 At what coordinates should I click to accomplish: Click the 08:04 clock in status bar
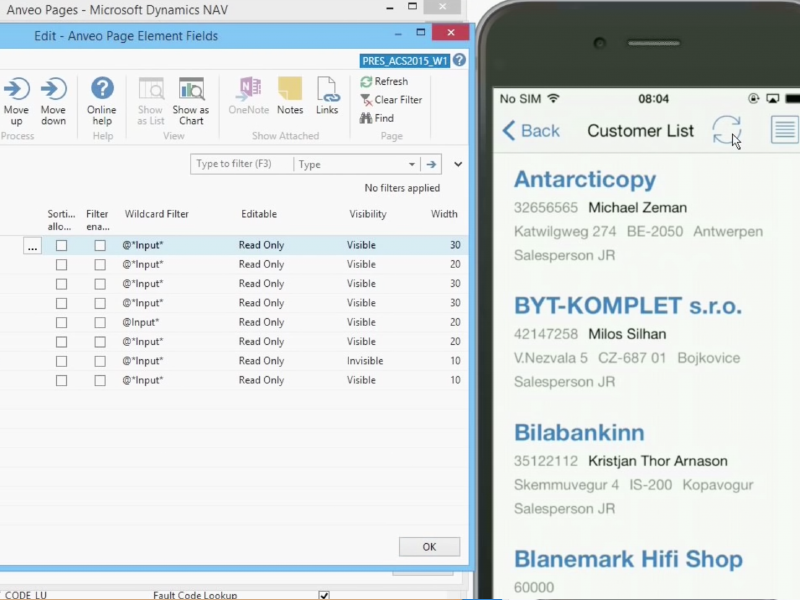pyautogui.click(x=653, y=99)
